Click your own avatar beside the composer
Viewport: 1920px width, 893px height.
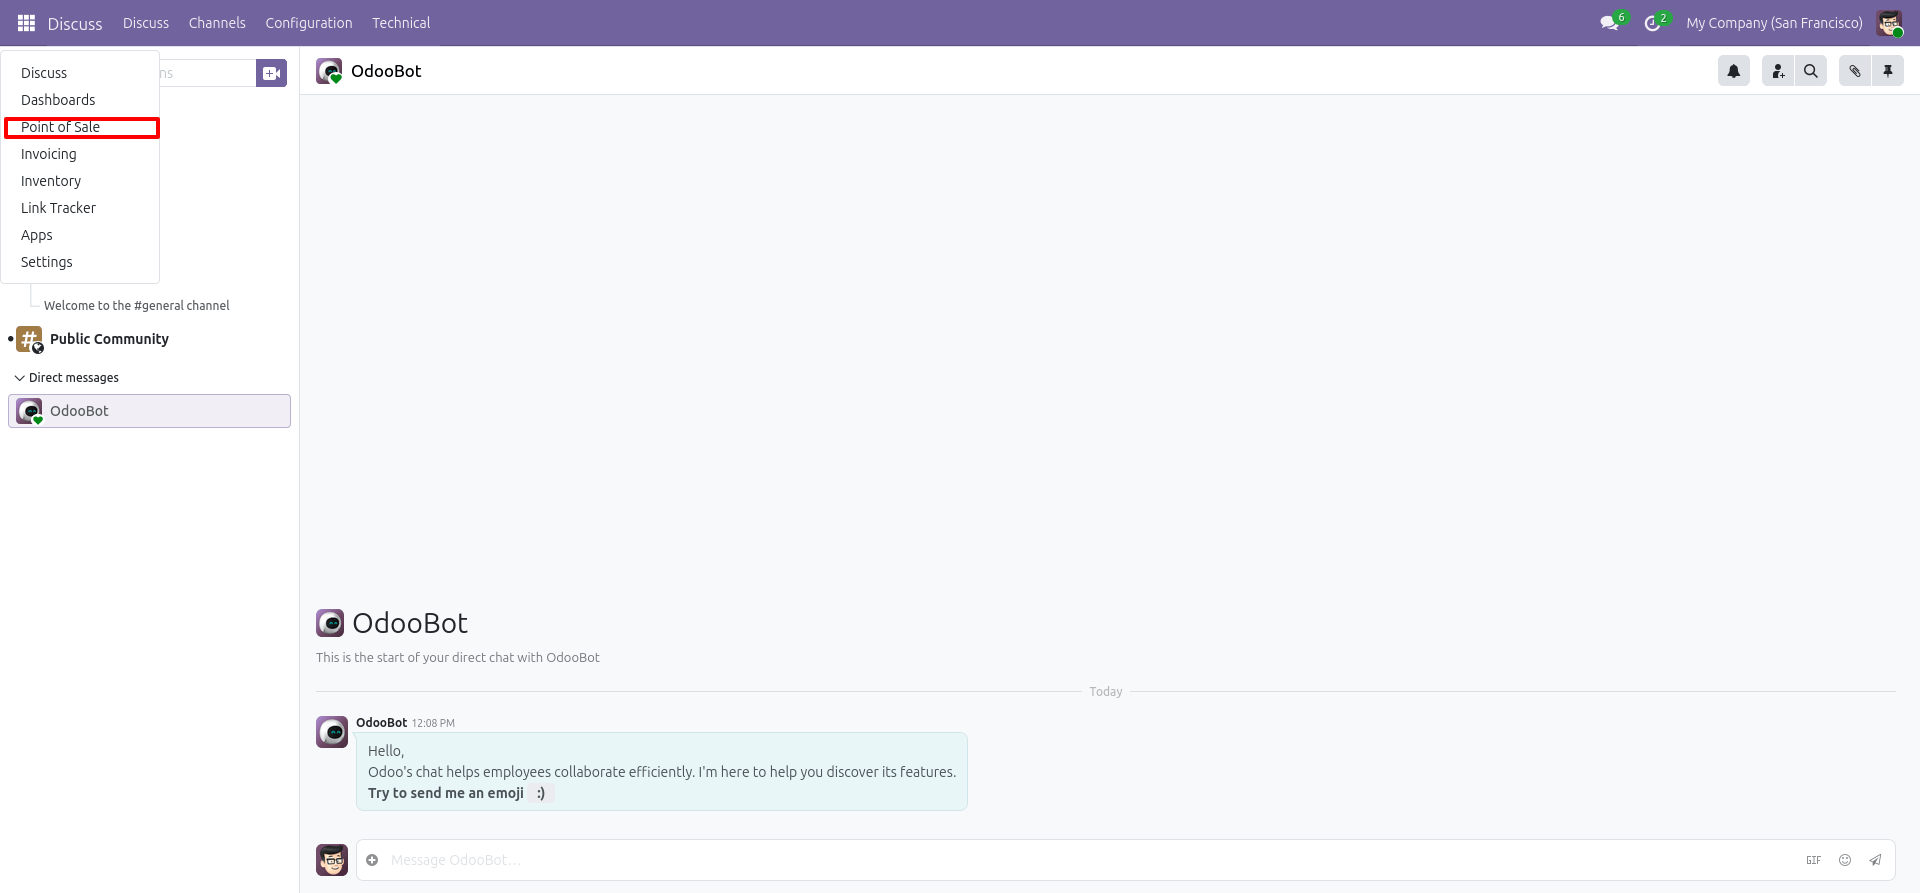click(x=332, y=860)
